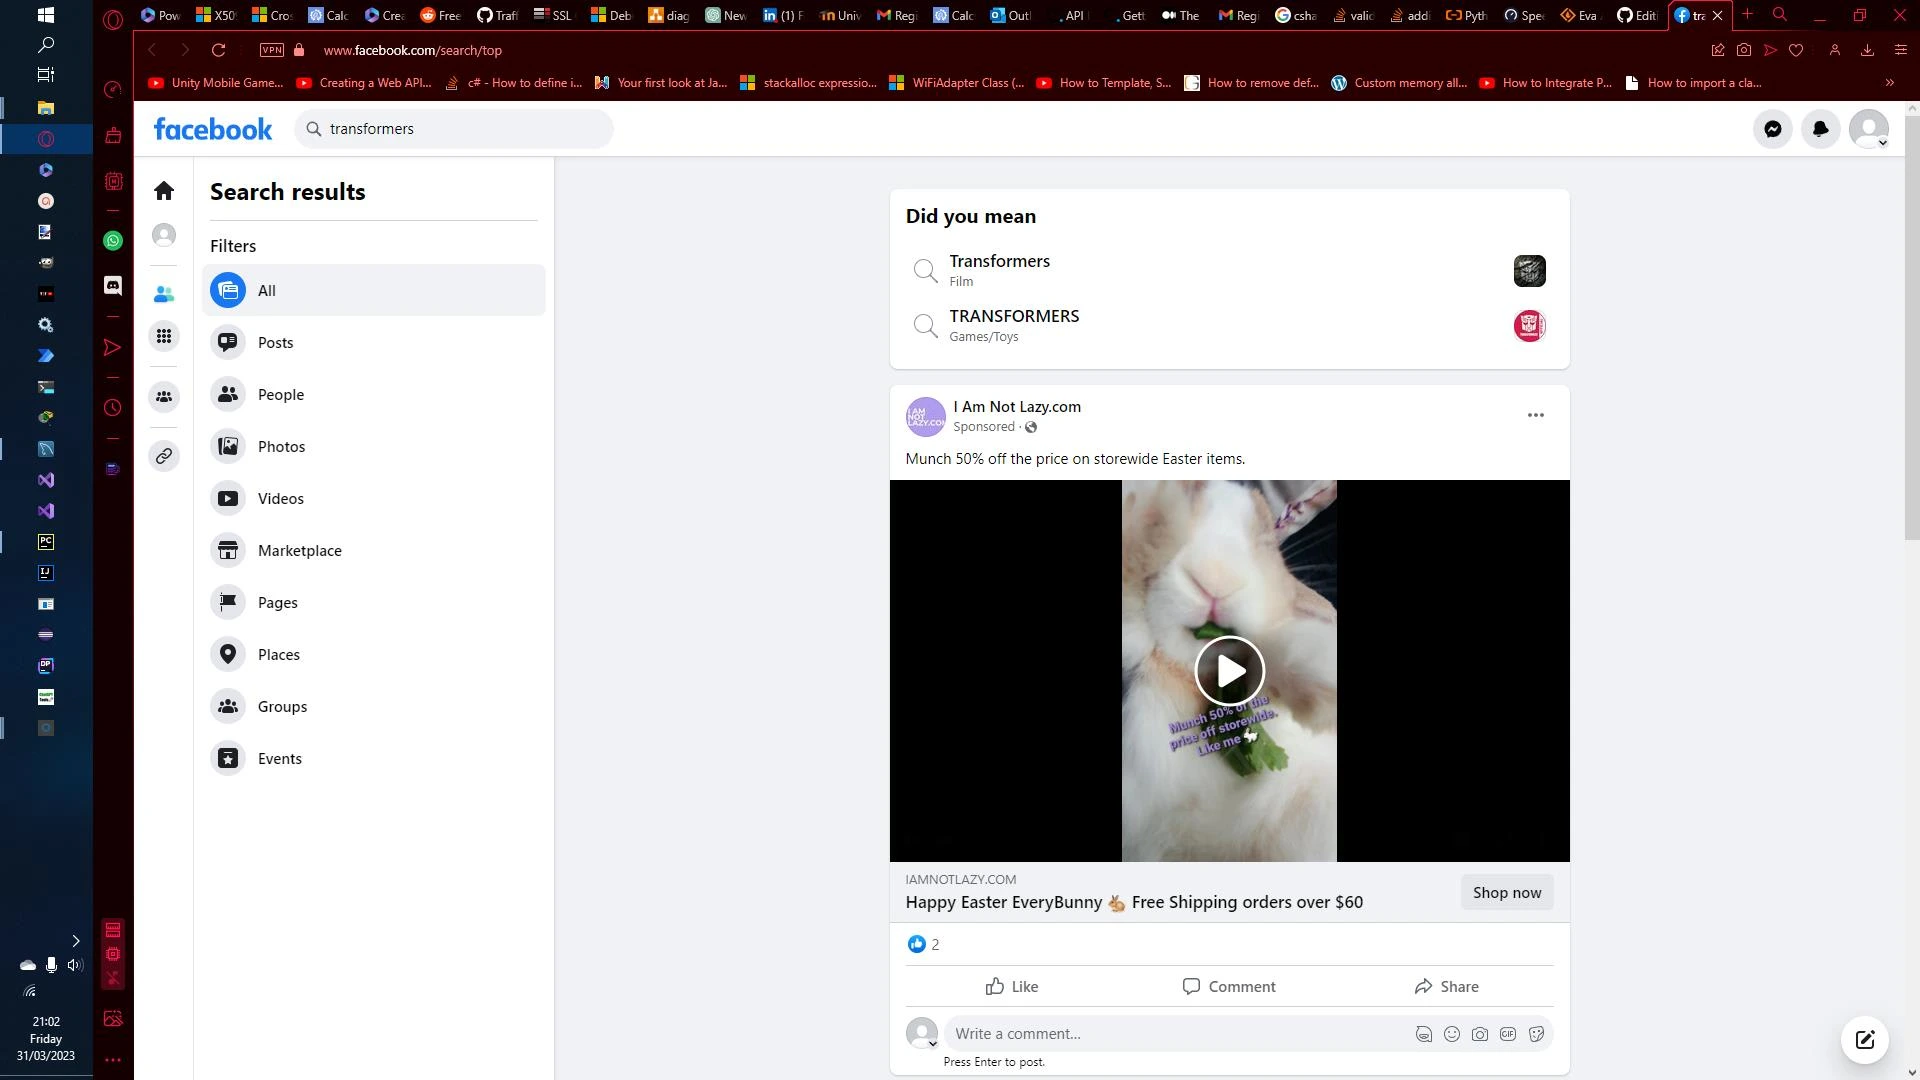The height and width of the screenshot is (1080, 1920).
Task: Filter results by Groups
Action: click(374, 707)
